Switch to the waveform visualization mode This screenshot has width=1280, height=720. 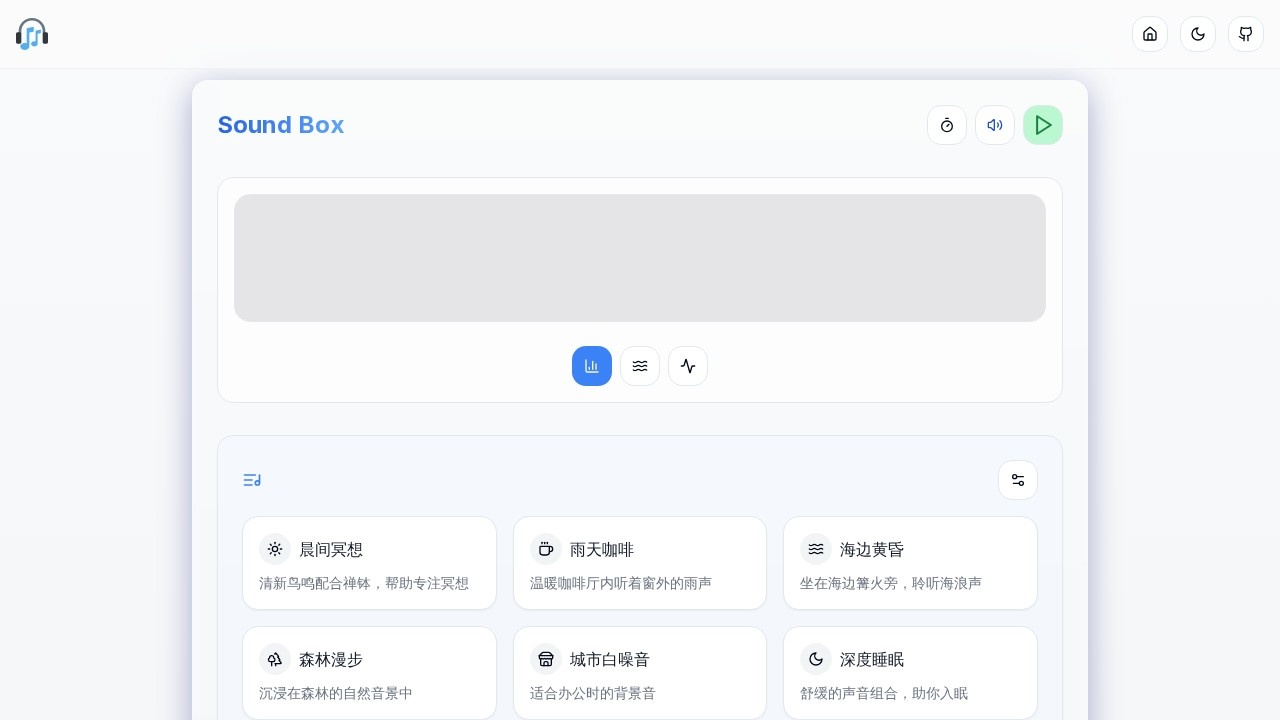(x=688, y=366)
